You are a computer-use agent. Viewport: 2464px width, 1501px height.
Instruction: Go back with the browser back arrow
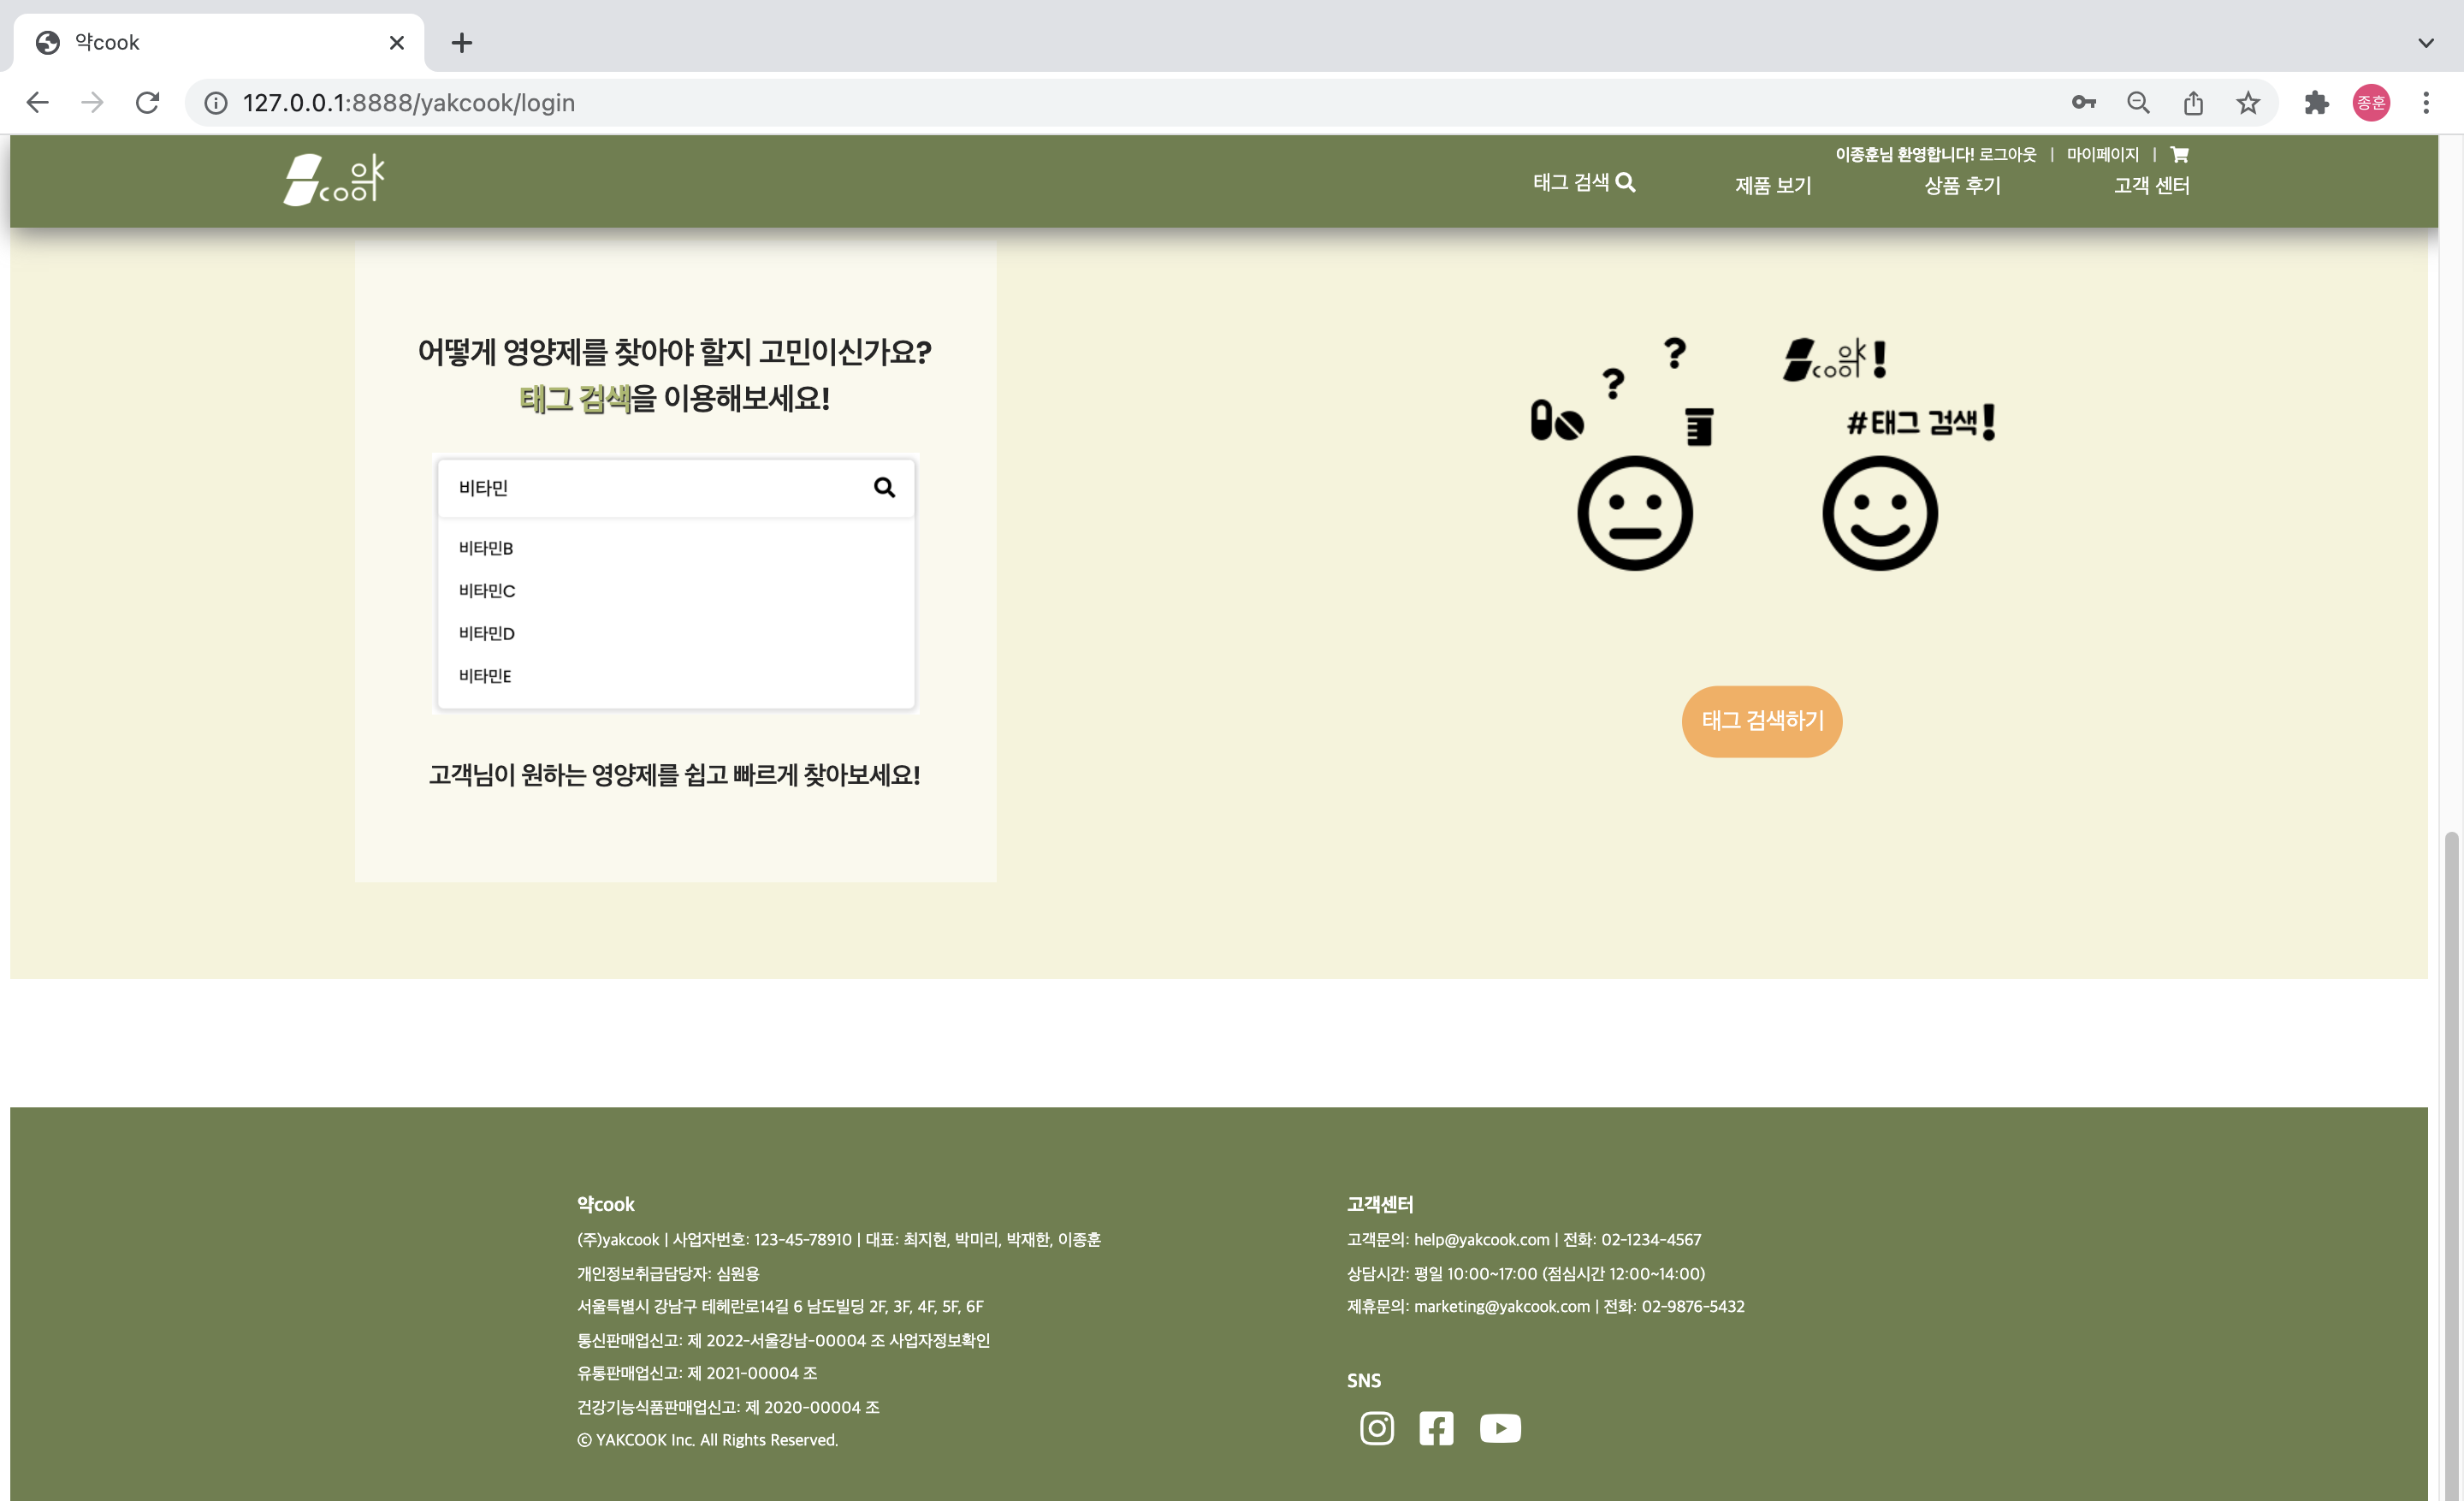38,102
